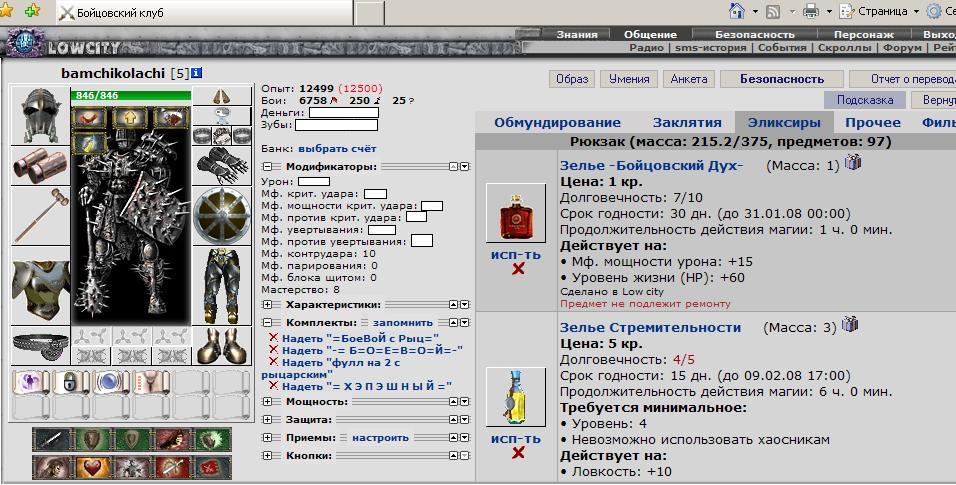Screen dimensions: 956x485
Task: Click the yellow potion bottle thumbnail
Action: [x=516, y=397]
